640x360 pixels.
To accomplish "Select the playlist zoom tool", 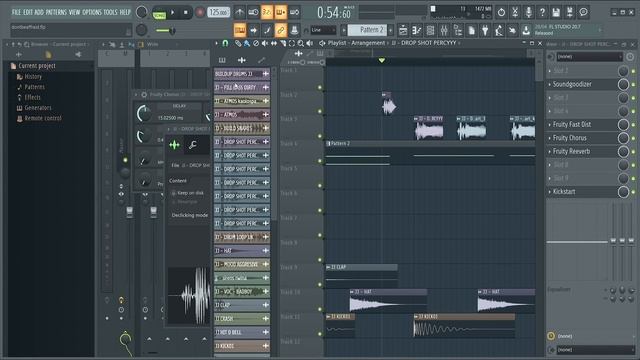I will pos(301,43).
